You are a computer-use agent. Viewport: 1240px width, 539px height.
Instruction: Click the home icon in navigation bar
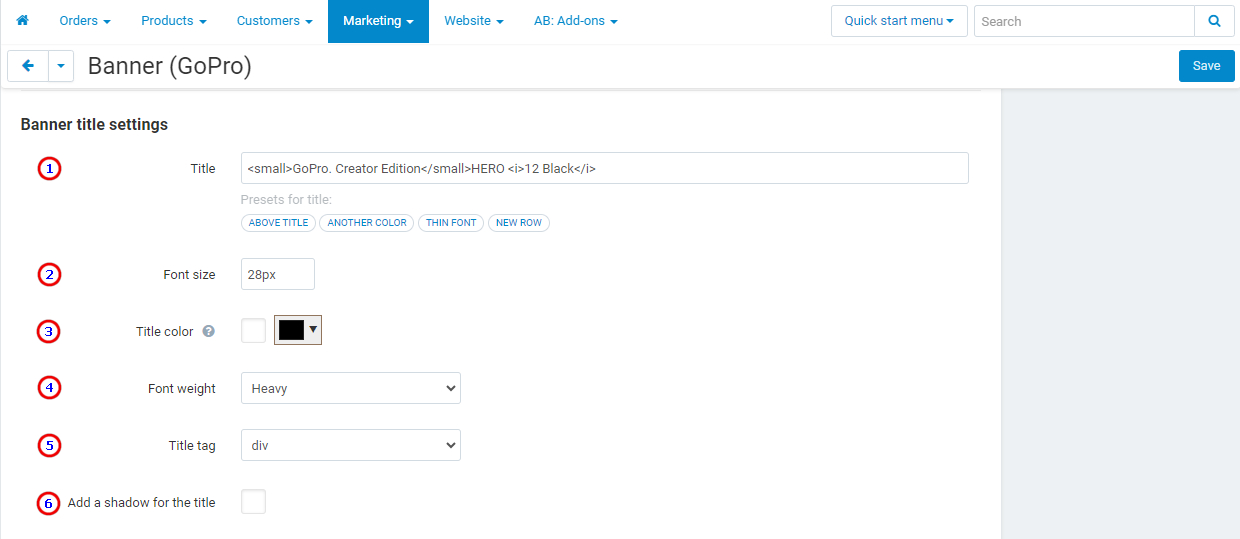click(23, 21)
